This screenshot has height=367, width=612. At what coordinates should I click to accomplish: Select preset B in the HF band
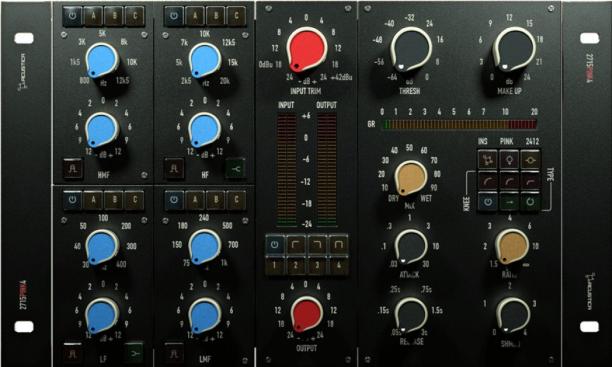(x=216, y=16)
